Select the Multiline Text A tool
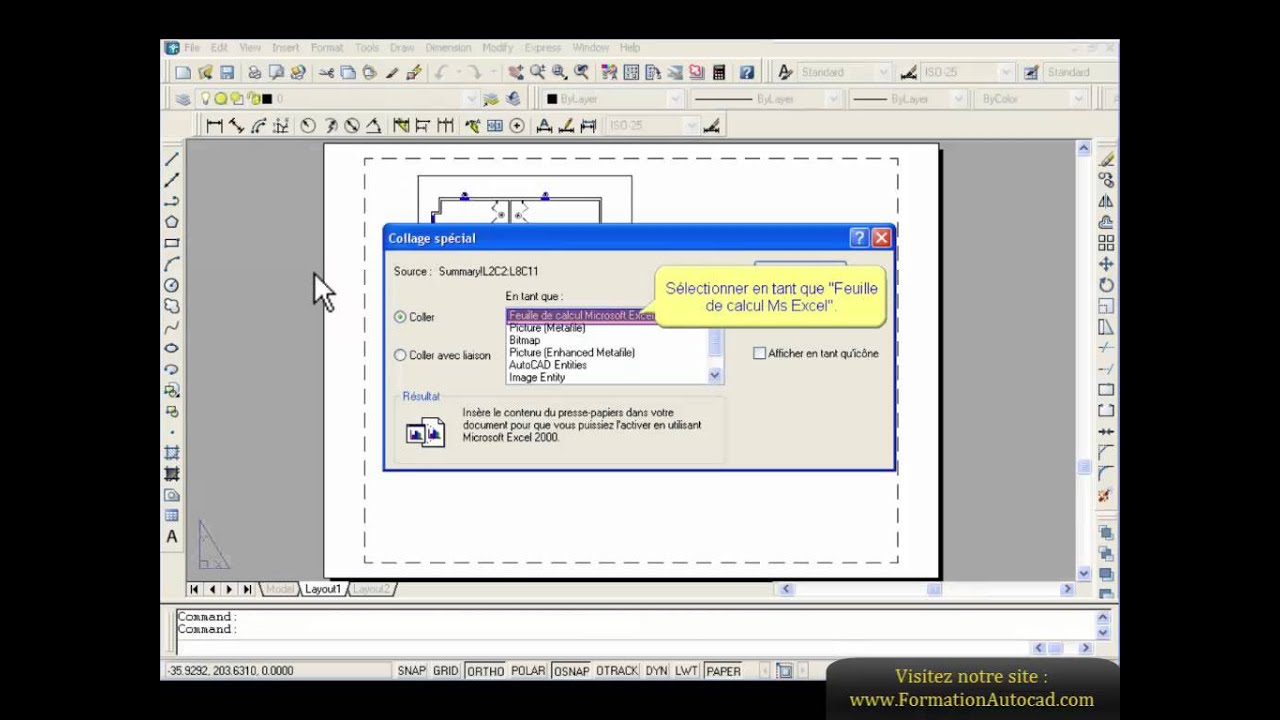 tap(172, 537)
